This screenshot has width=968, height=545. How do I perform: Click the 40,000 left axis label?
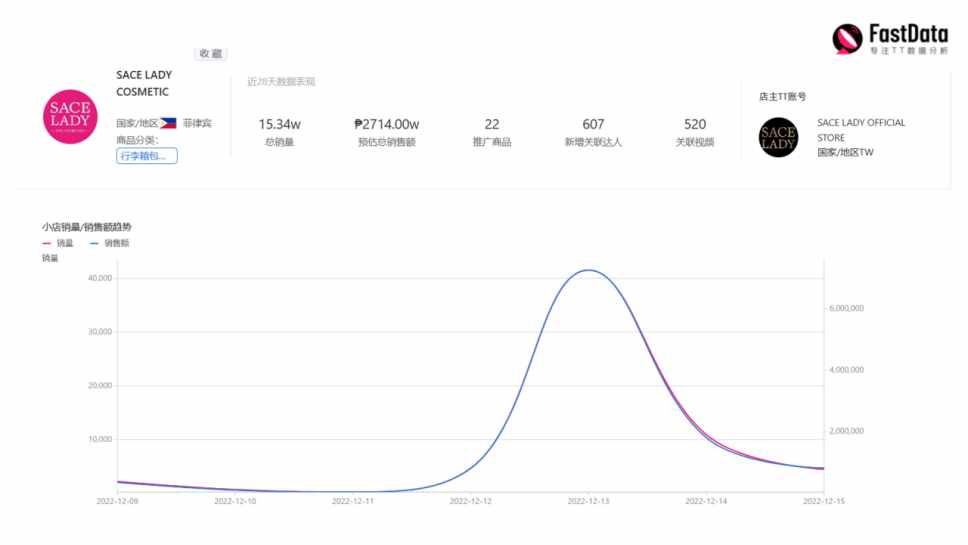pyautogui.click(x=100, y=278)
